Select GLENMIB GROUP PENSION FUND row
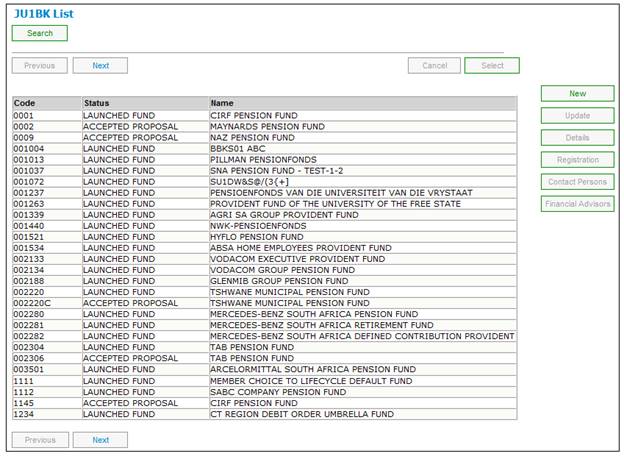Viewport: 624px width, 459px height. (x=265, y=281)
